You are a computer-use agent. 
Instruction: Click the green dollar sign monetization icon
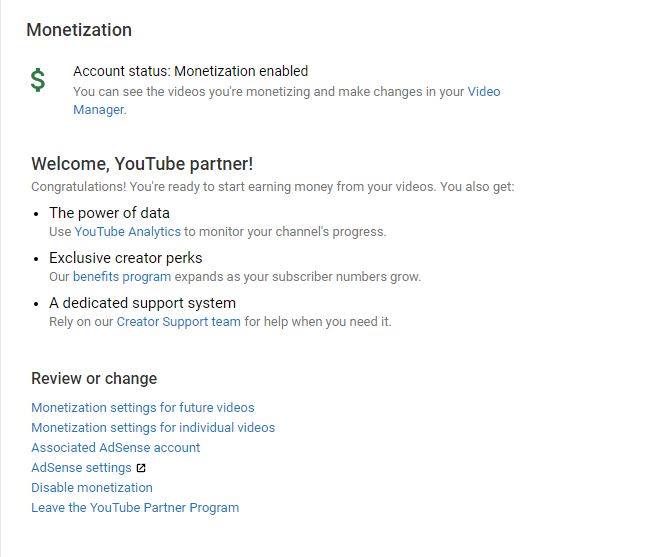point(38,80)
